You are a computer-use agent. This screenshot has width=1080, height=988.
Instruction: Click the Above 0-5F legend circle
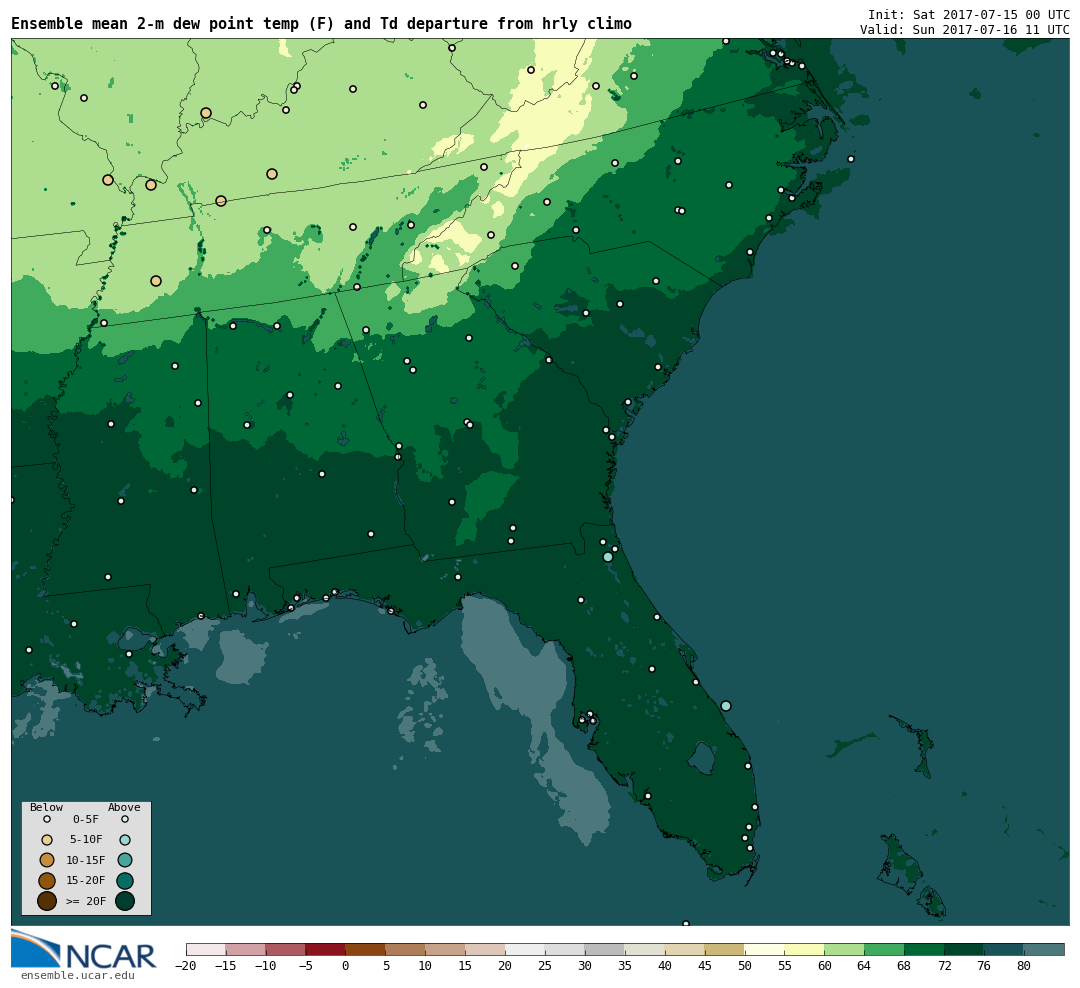pos(125,820)
